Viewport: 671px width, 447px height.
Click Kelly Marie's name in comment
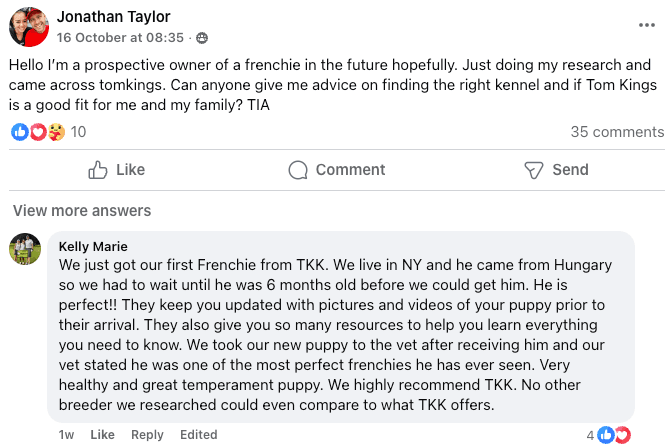coord(93,246)
